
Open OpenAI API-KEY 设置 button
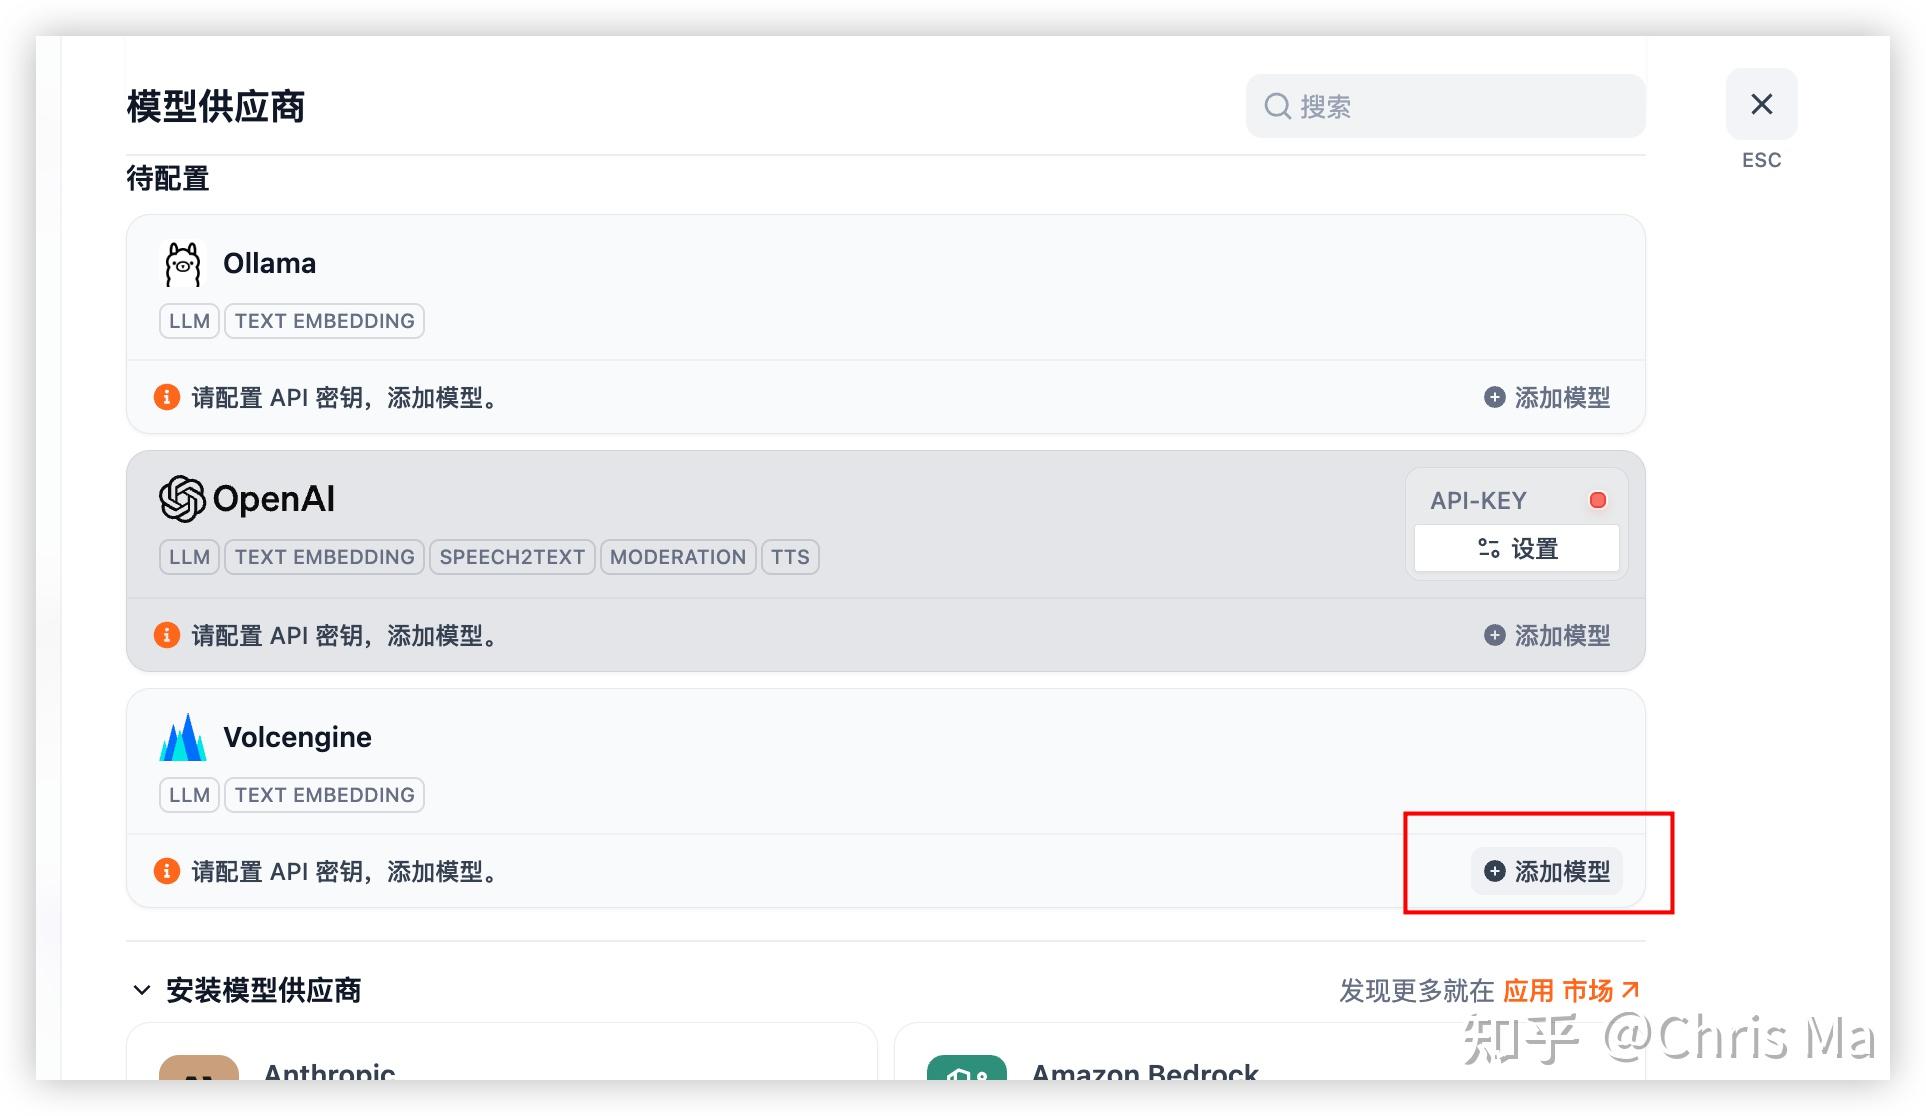pos(1516,549)
